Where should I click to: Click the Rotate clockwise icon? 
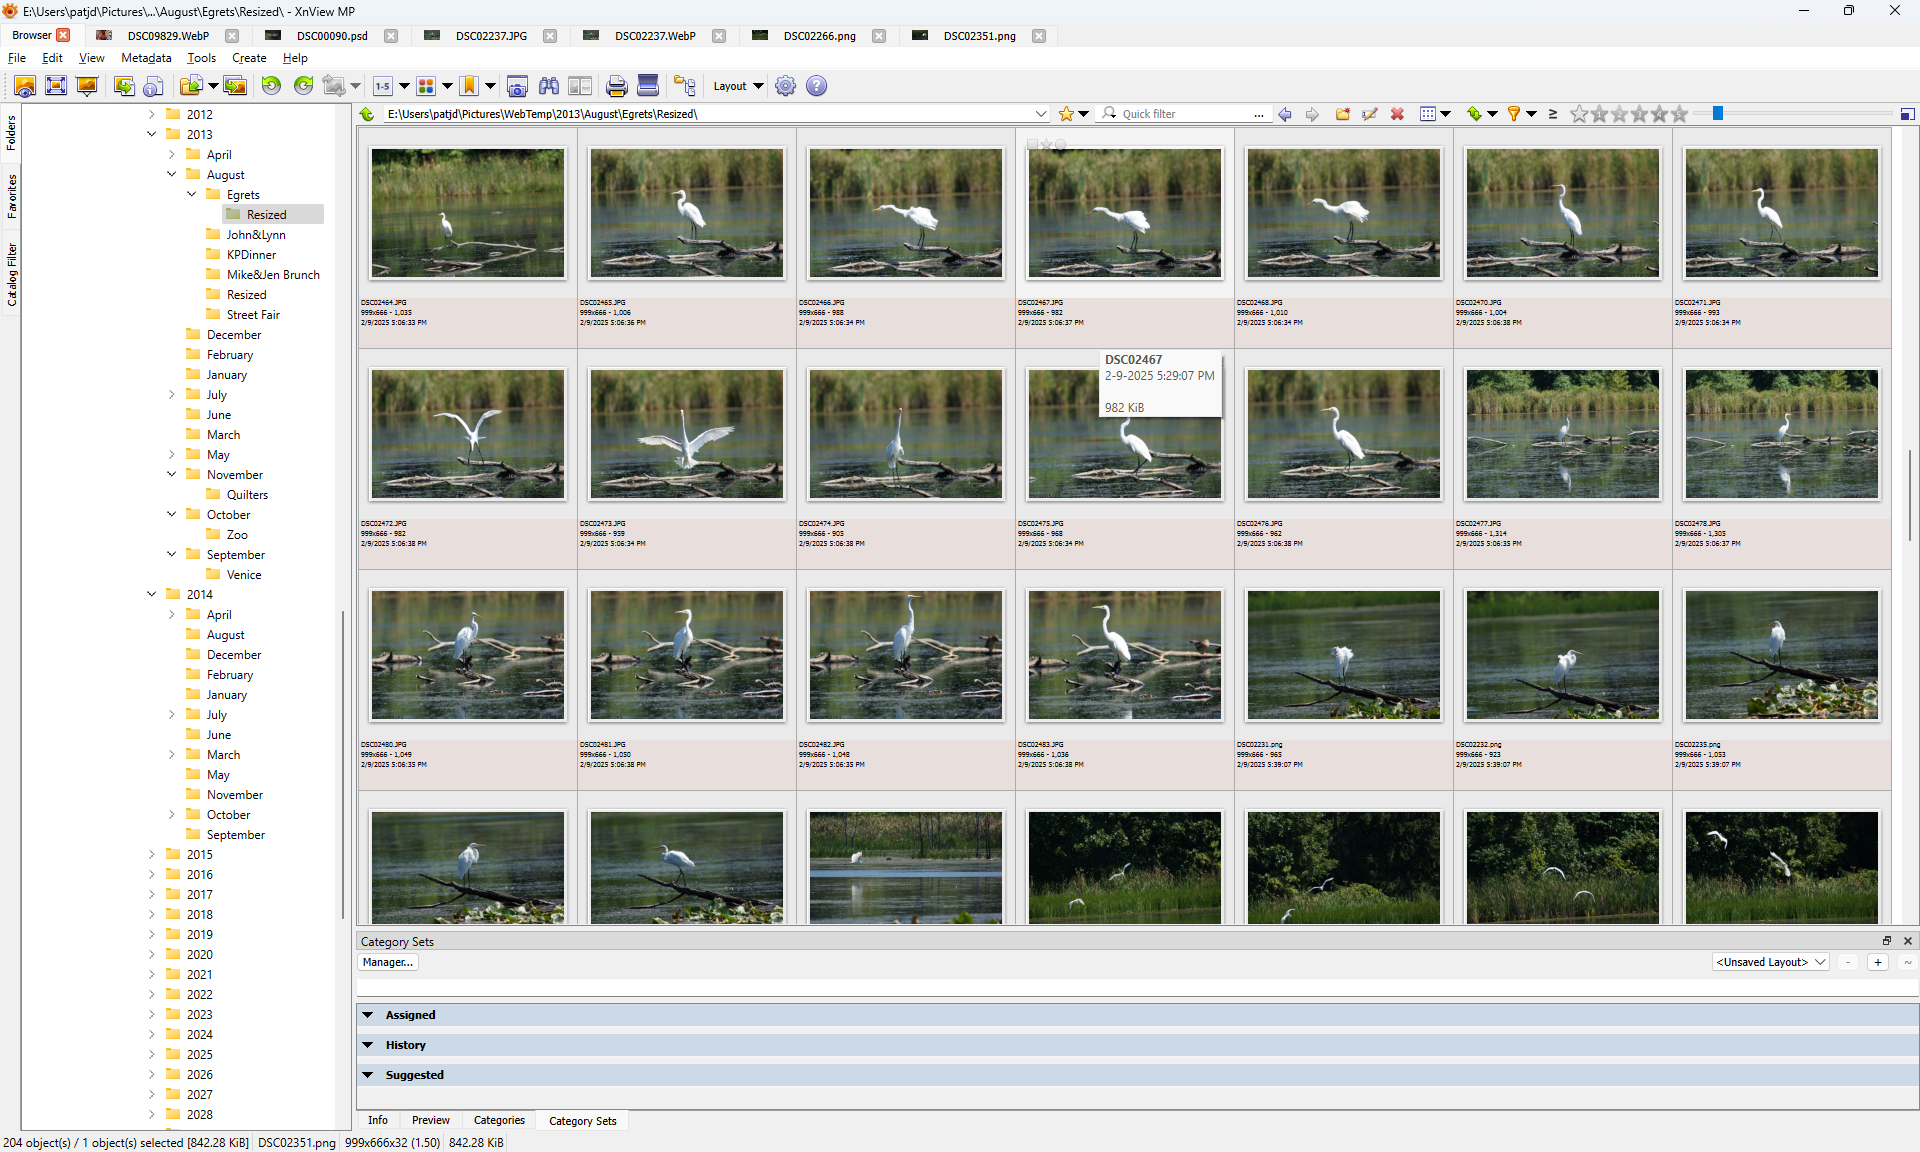point(303,86)
